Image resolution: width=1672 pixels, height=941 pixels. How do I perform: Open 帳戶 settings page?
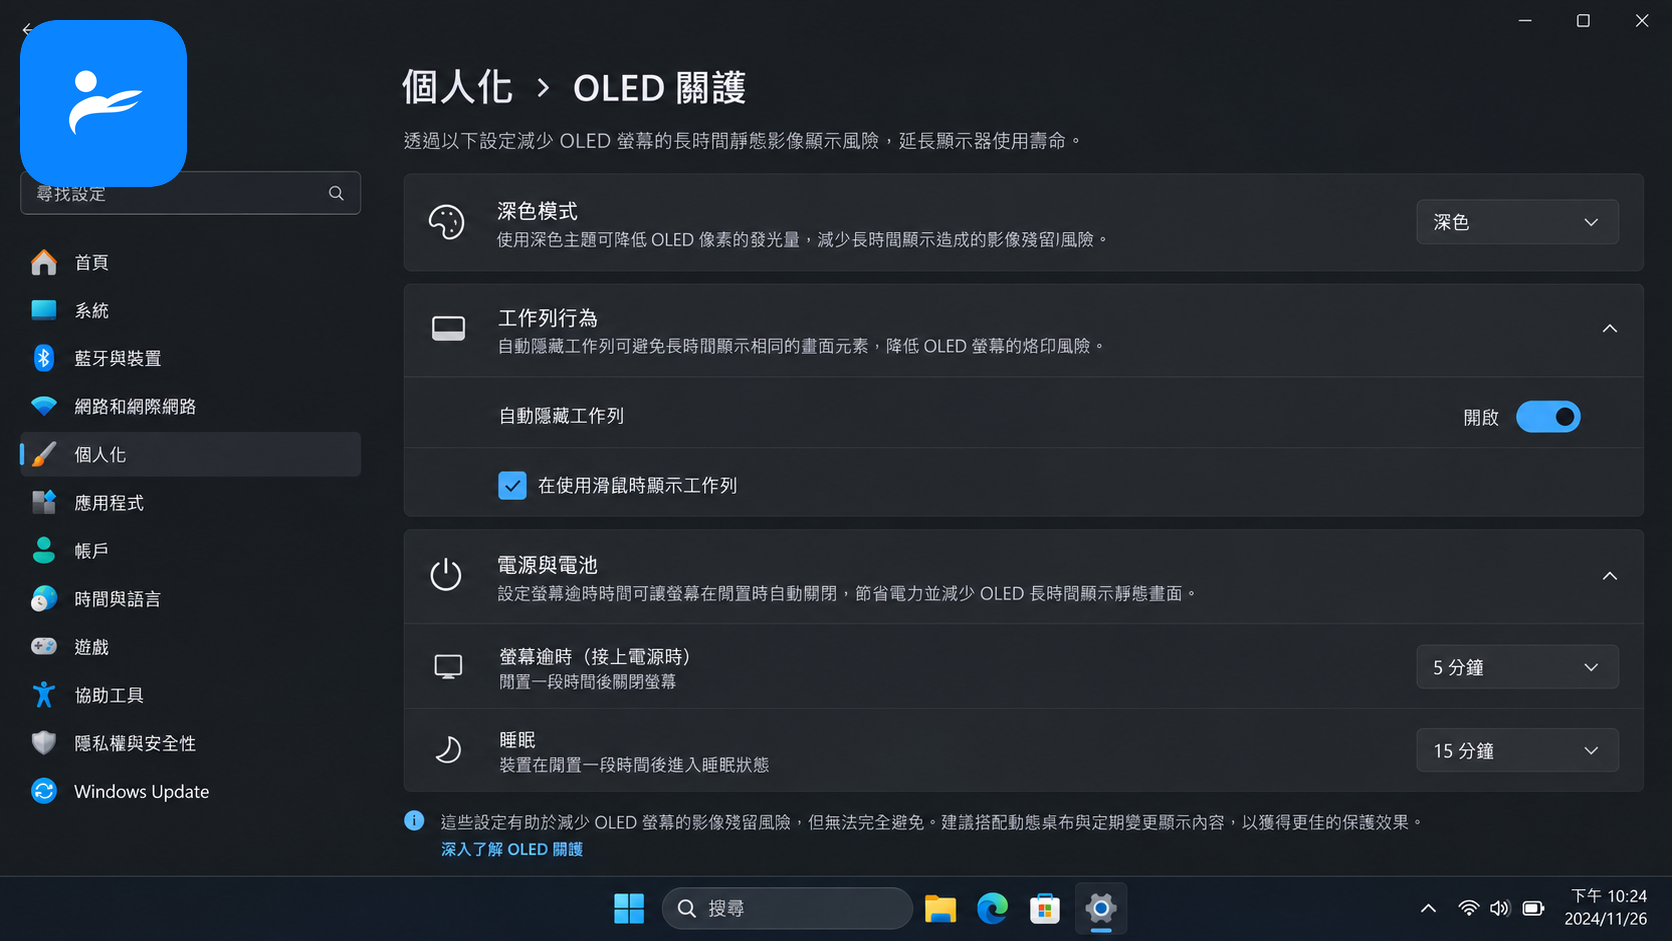(190, 550)
